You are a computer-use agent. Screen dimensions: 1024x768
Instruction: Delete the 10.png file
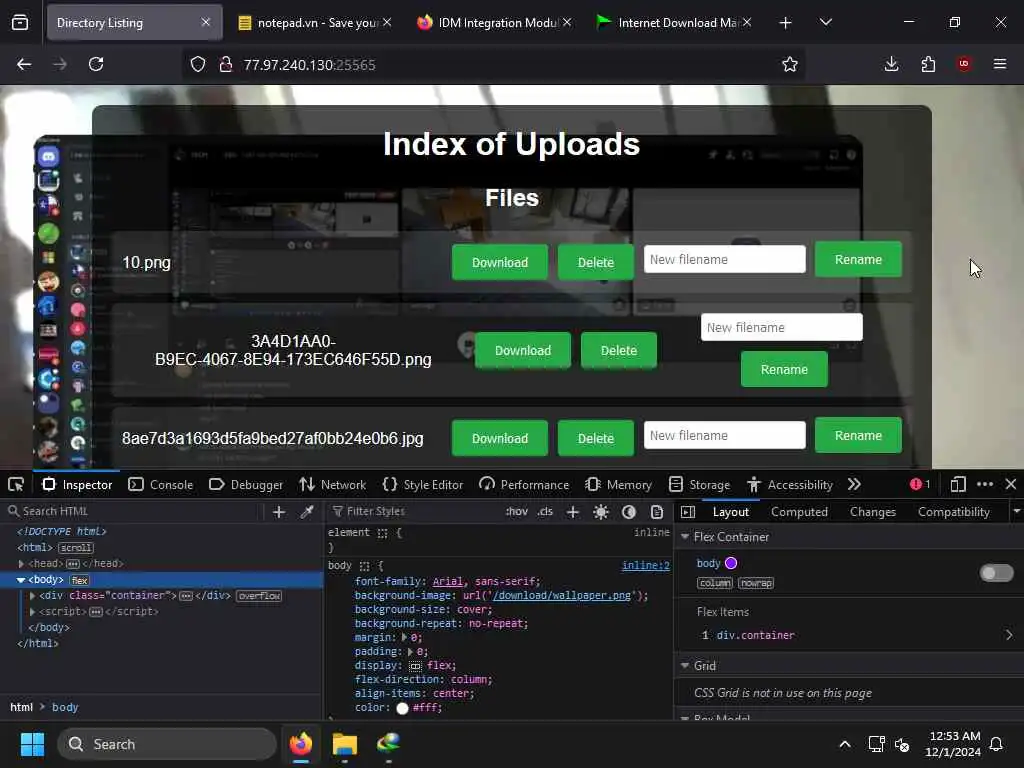click(596, 263)
